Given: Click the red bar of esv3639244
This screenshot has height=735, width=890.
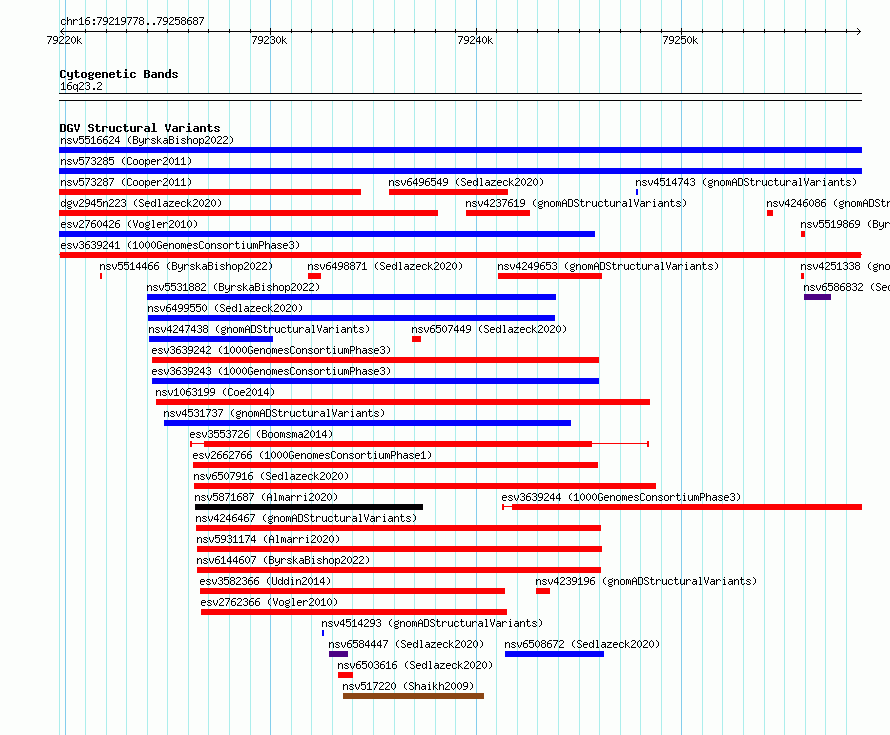Looking at the screenshot, I should click(x=682, y=507).
